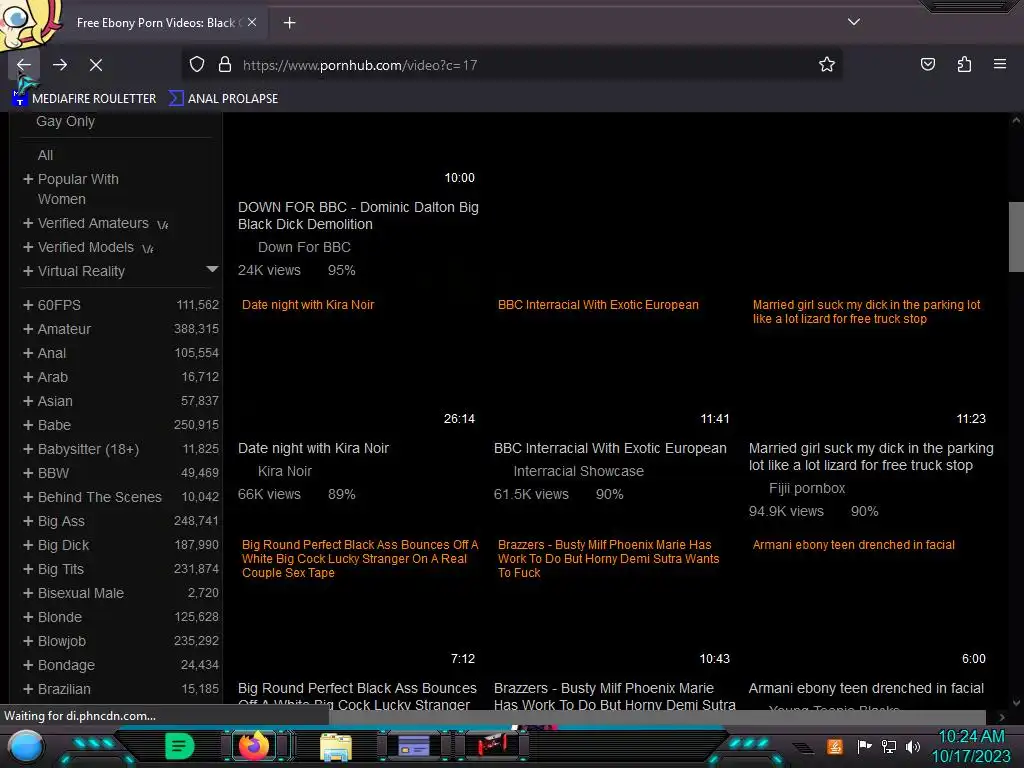Click the 66K views text
1024x768 pixels.
[x=269, y=494]
